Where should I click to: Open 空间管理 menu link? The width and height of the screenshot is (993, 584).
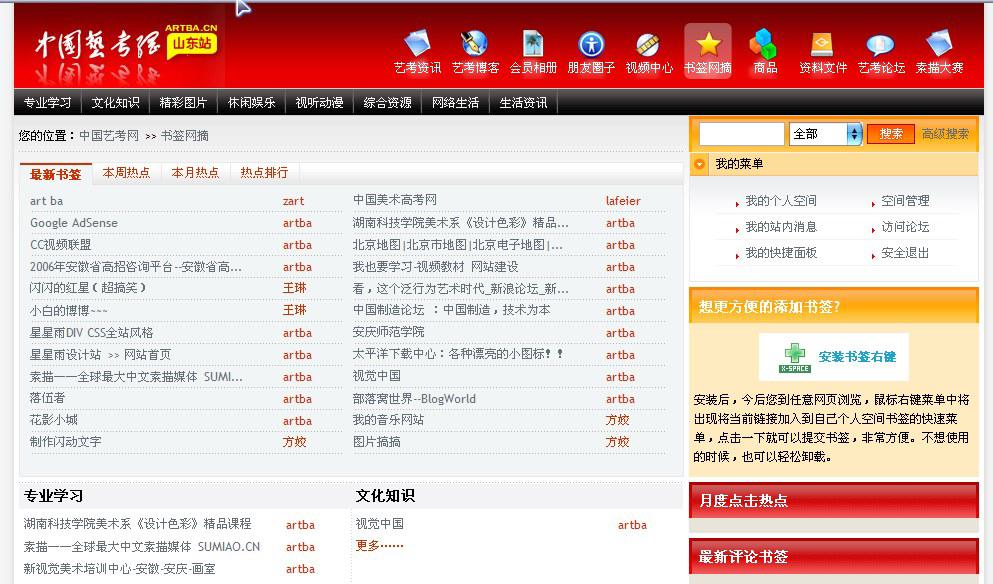905,201
